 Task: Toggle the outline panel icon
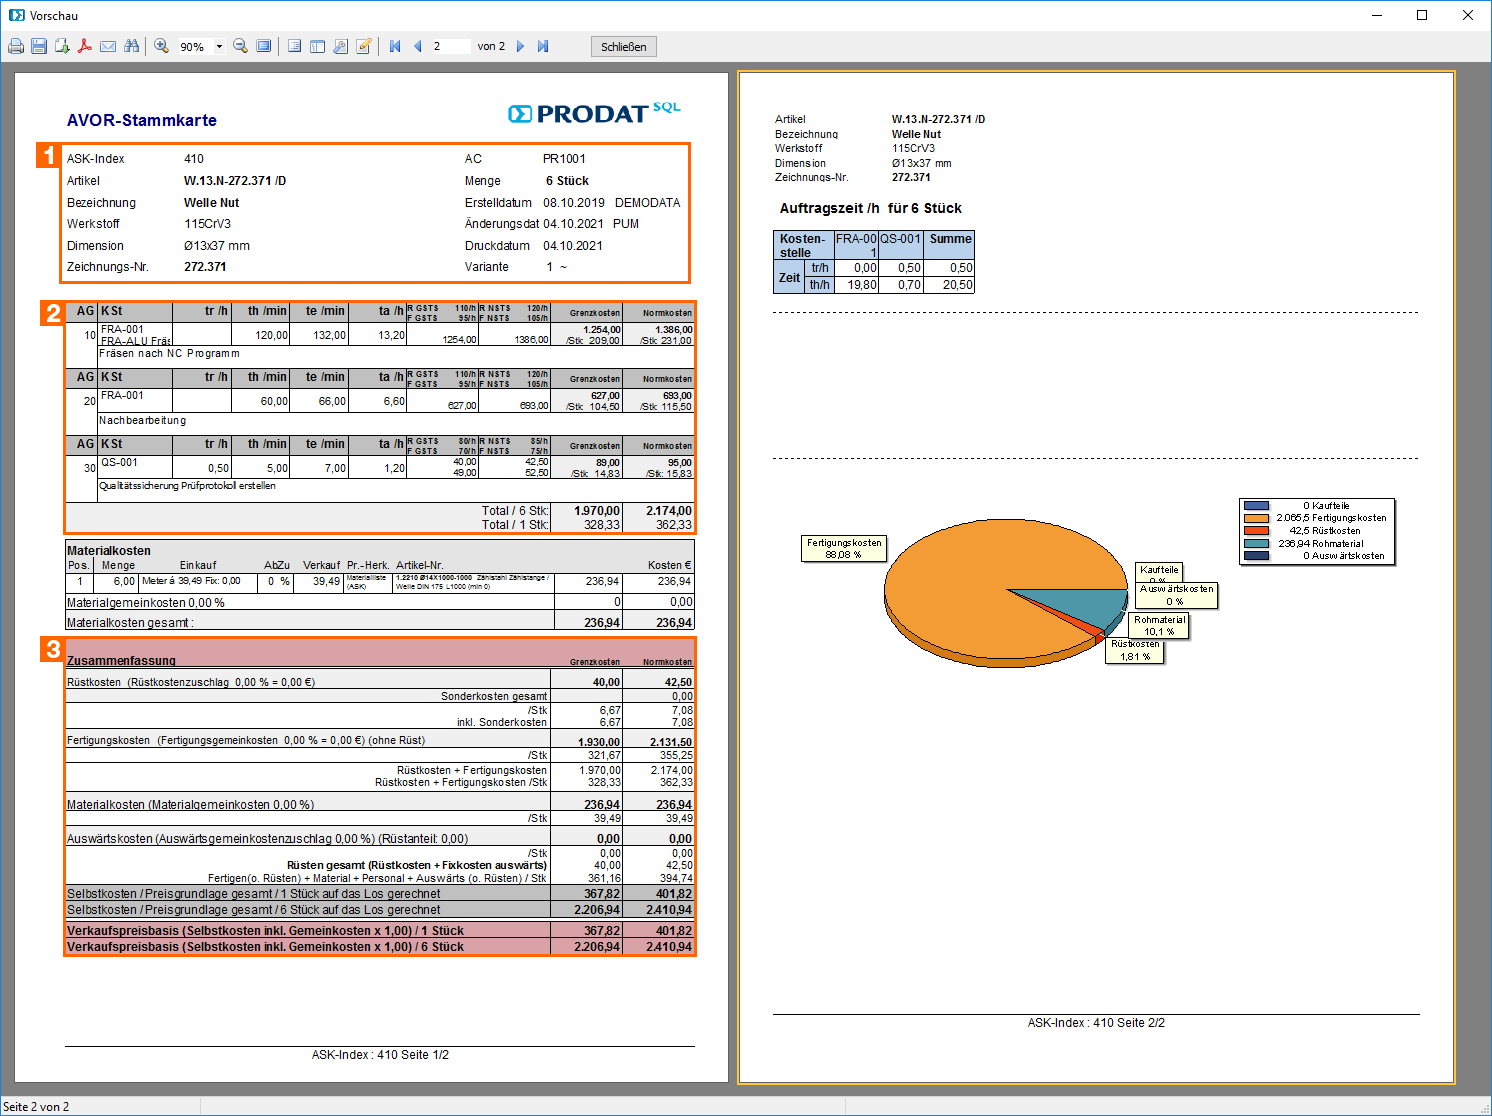pyautogui.click(x=294, y=46)
